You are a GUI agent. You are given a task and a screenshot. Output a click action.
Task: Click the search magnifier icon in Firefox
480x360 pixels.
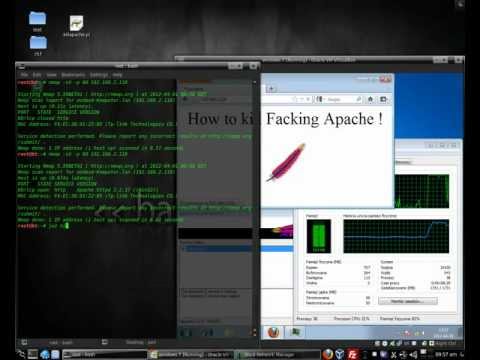click(359, 99)
